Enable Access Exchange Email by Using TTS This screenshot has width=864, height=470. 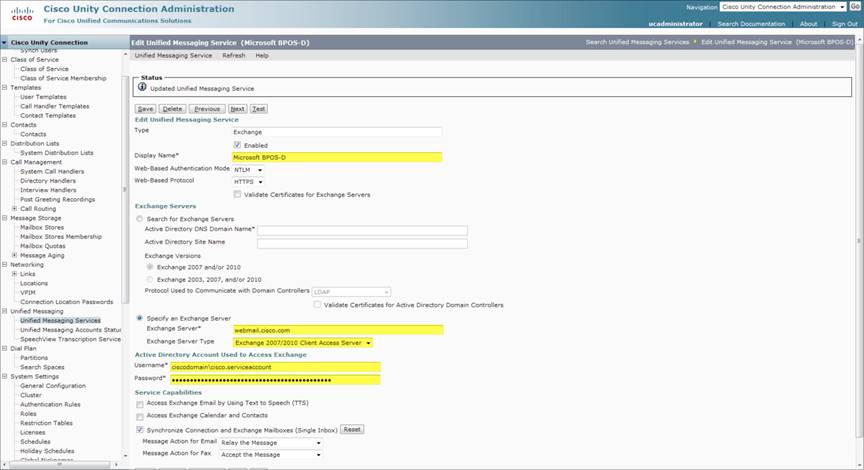pyautogui.click(x=139, y=404)
